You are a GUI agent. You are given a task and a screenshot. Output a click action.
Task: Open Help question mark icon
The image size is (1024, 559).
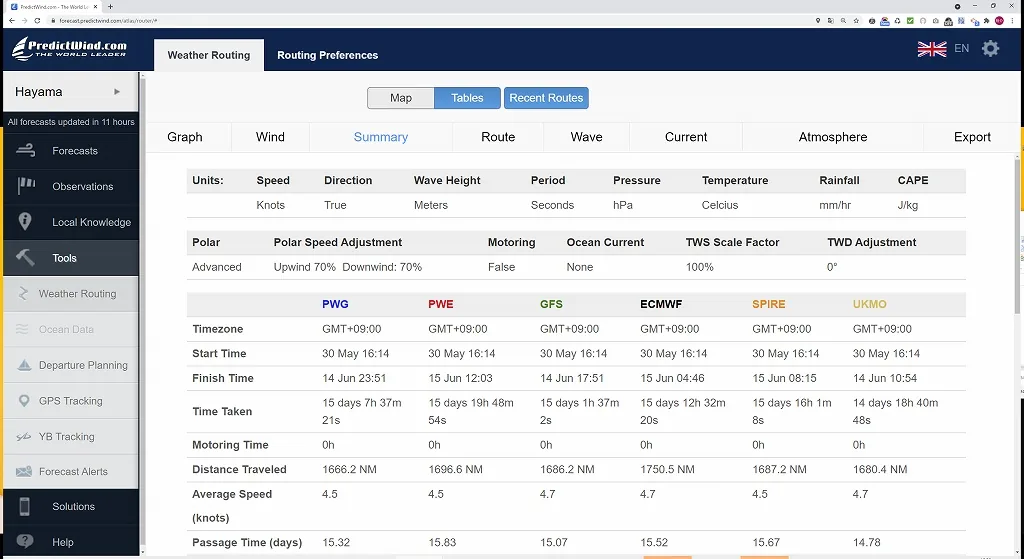(25, 541)
